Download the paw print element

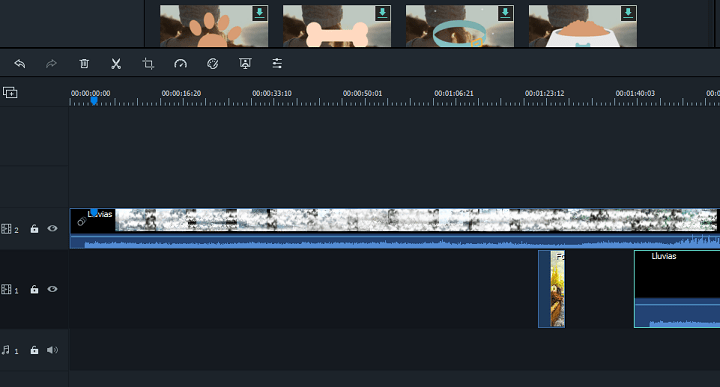click(259, 13)
